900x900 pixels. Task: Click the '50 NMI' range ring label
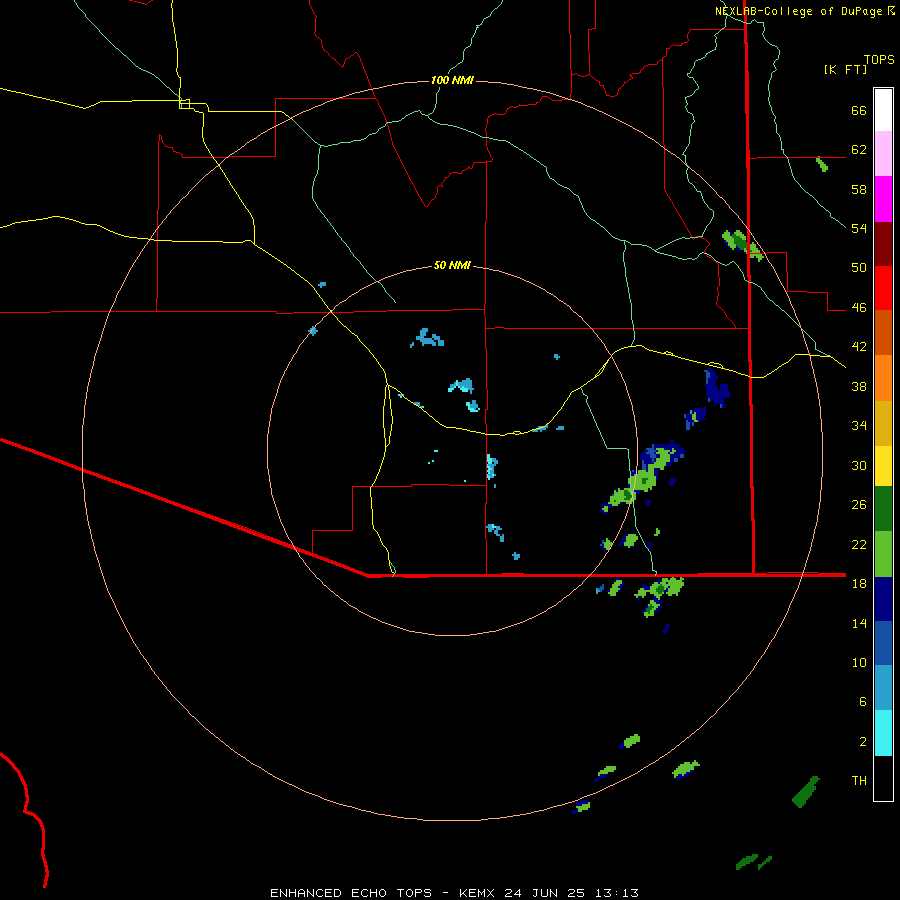tap(452, 265)
